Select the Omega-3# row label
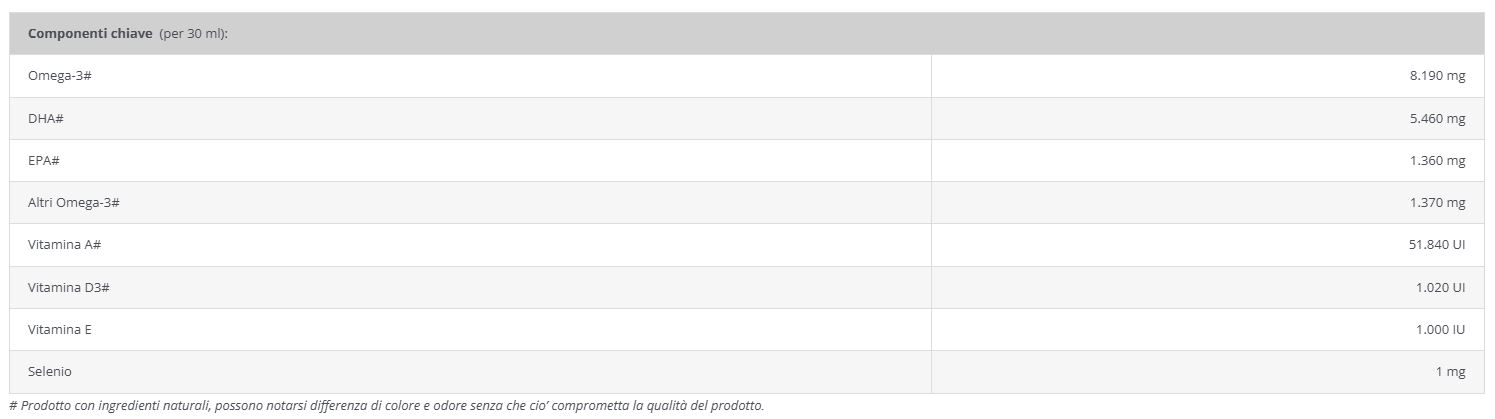Viewport: 1495px width, 419px height. pyautogui.click(x=60, y=77)
